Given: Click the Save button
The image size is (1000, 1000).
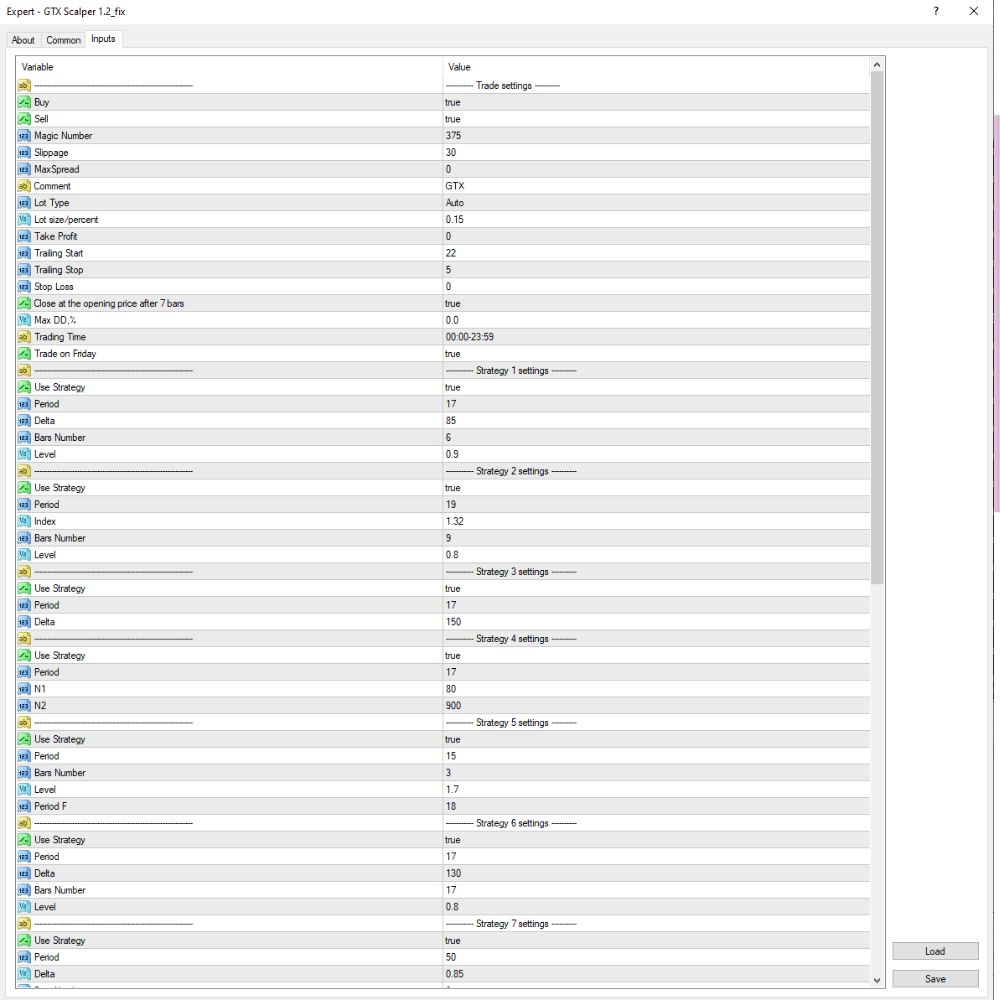Looking at the screenshot, I should [x=935, y=979].
